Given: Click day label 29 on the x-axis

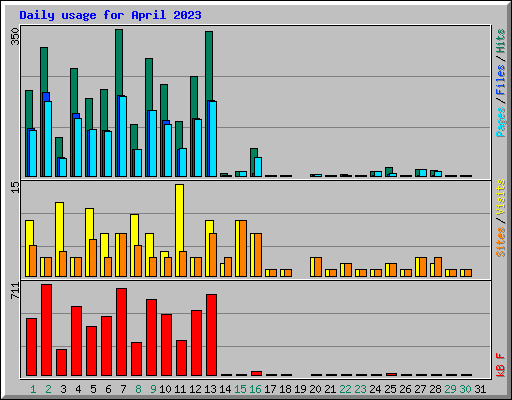Looking at the screenshot, I should (450, 389).
